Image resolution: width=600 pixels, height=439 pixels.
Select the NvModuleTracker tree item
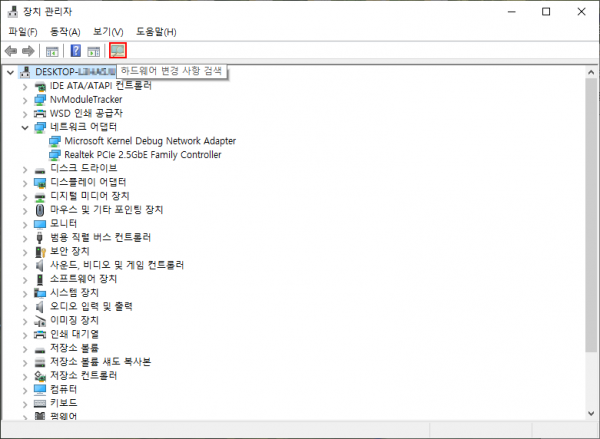(85, 100)
